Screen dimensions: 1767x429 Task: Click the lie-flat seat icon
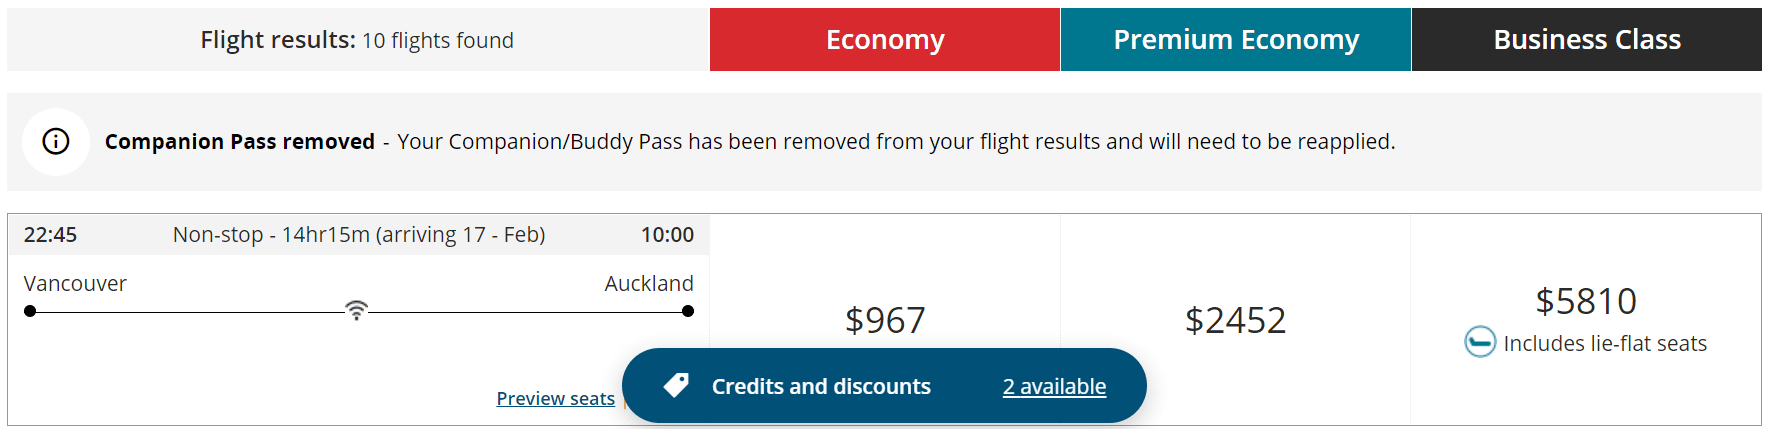tap(1480, 342)
